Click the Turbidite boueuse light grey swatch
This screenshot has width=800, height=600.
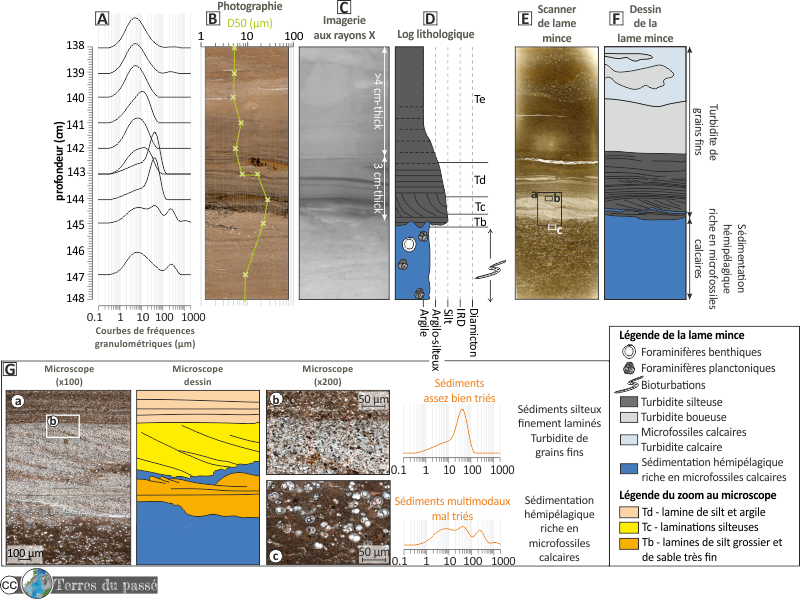click(629, 417)
